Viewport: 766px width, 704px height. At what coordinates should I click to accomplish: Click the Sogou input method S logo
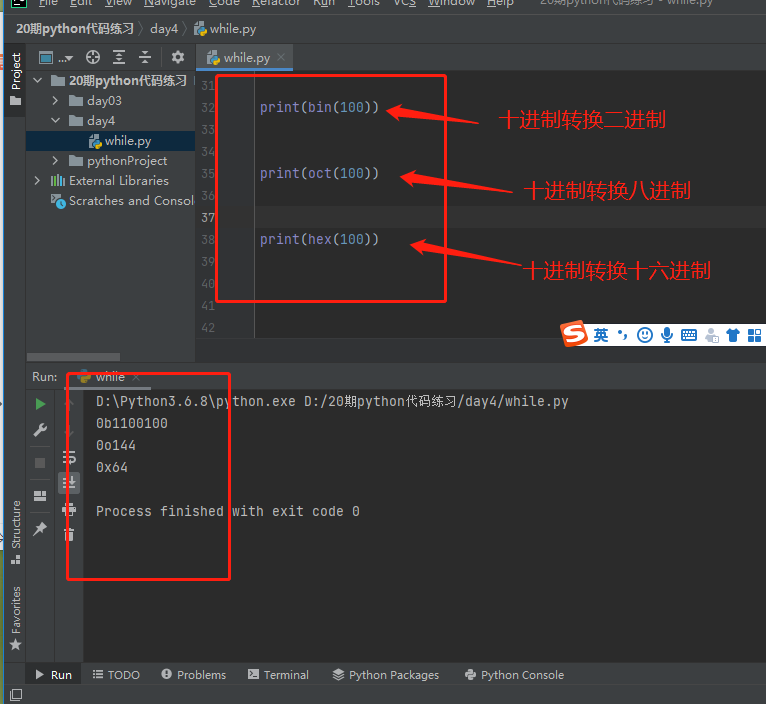pos(574,334)
